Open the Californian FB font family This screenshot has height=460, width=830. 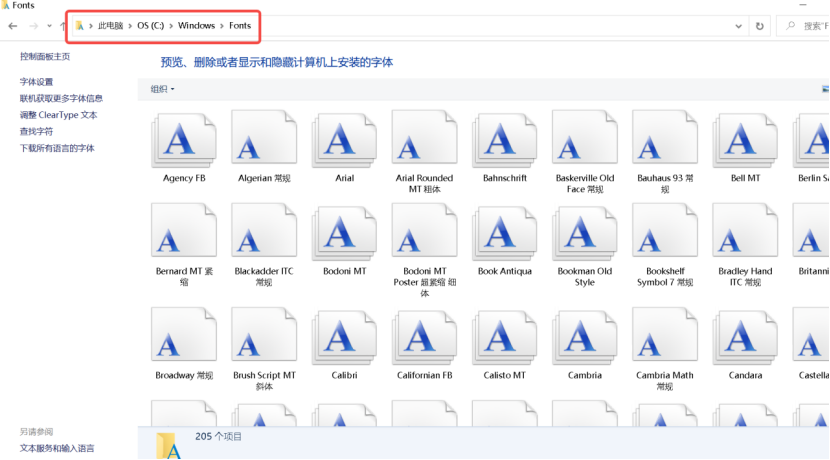pos(424,337)
